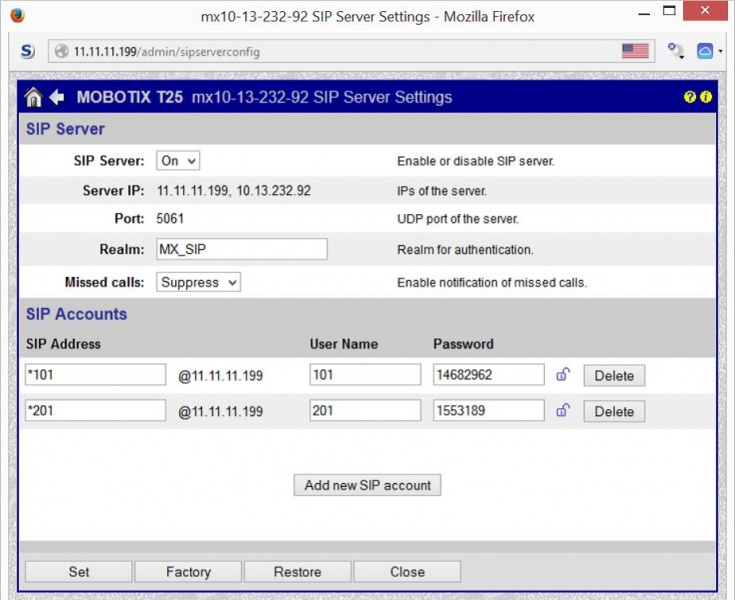This screenshot has height=600, width=735.
Task: Minimize the Firefox window
Action: (644, 14)
